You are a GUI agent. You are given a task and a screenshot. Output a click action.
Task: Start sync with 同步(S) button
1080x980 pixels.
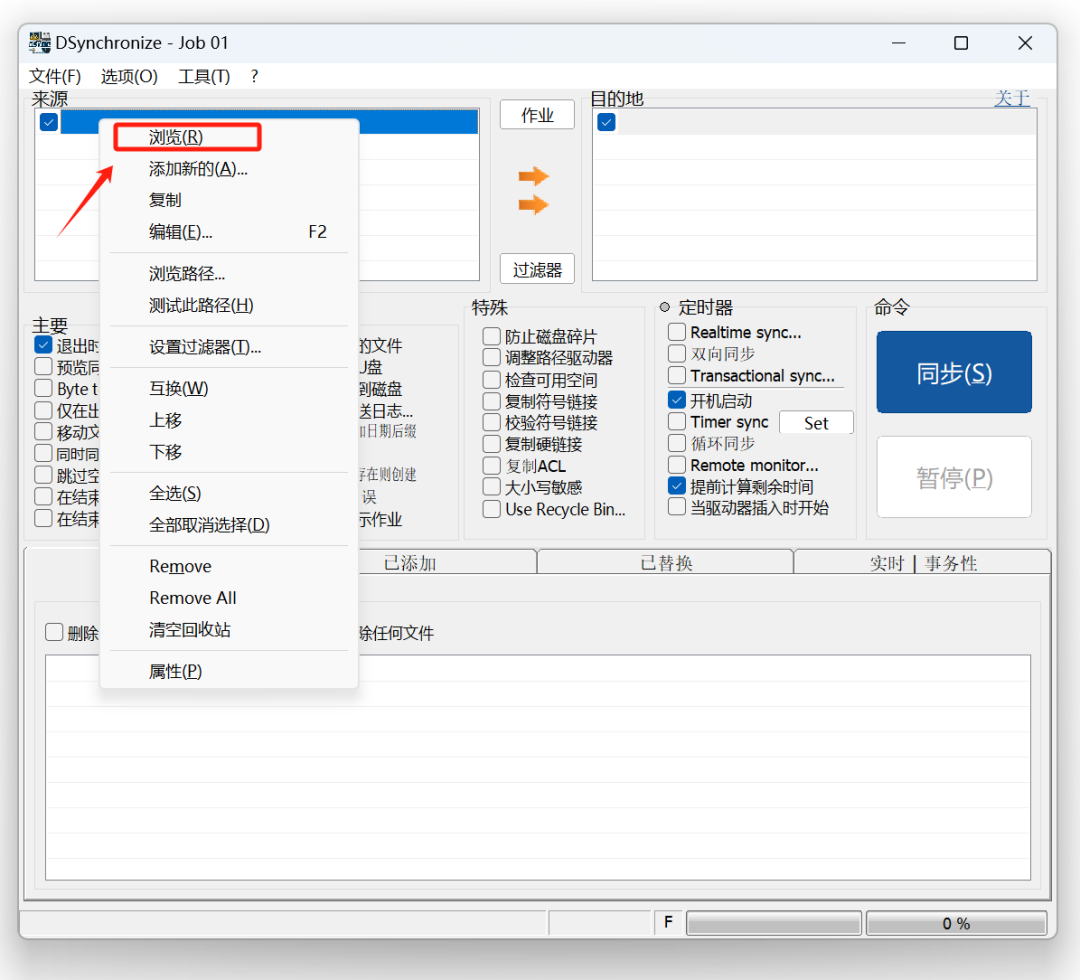(954, 373)
